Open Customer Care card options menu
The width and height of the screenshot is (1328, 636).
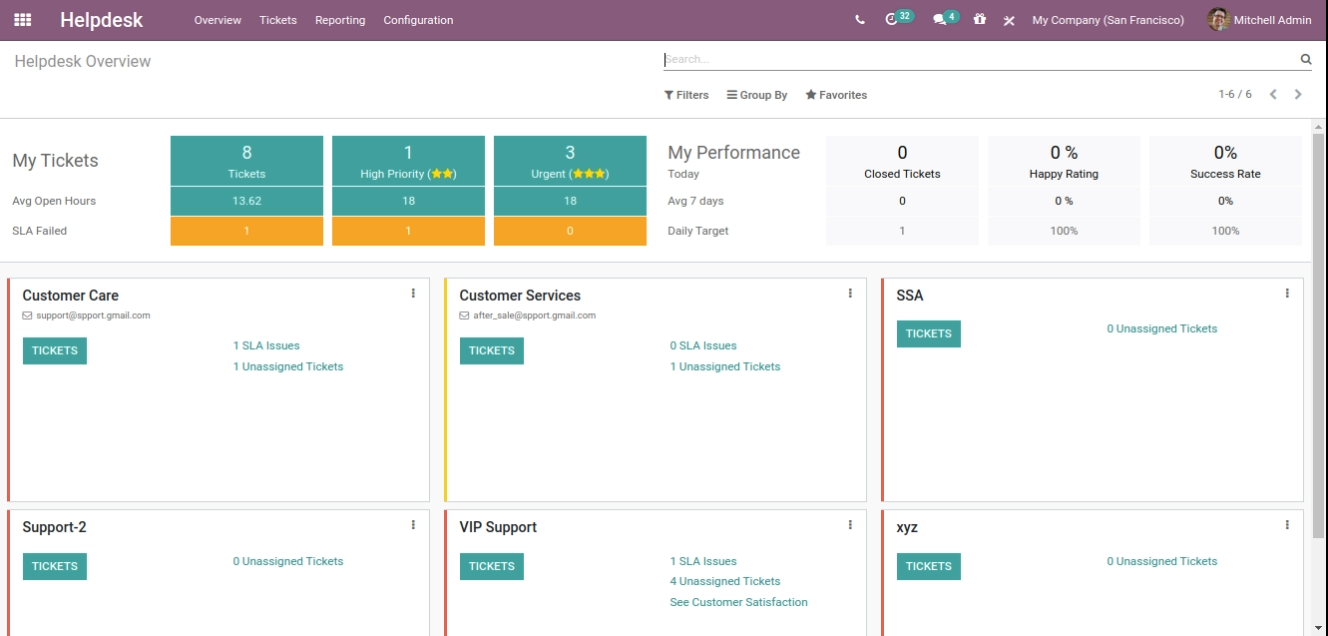pyautogui.click(x=413, y=294)
